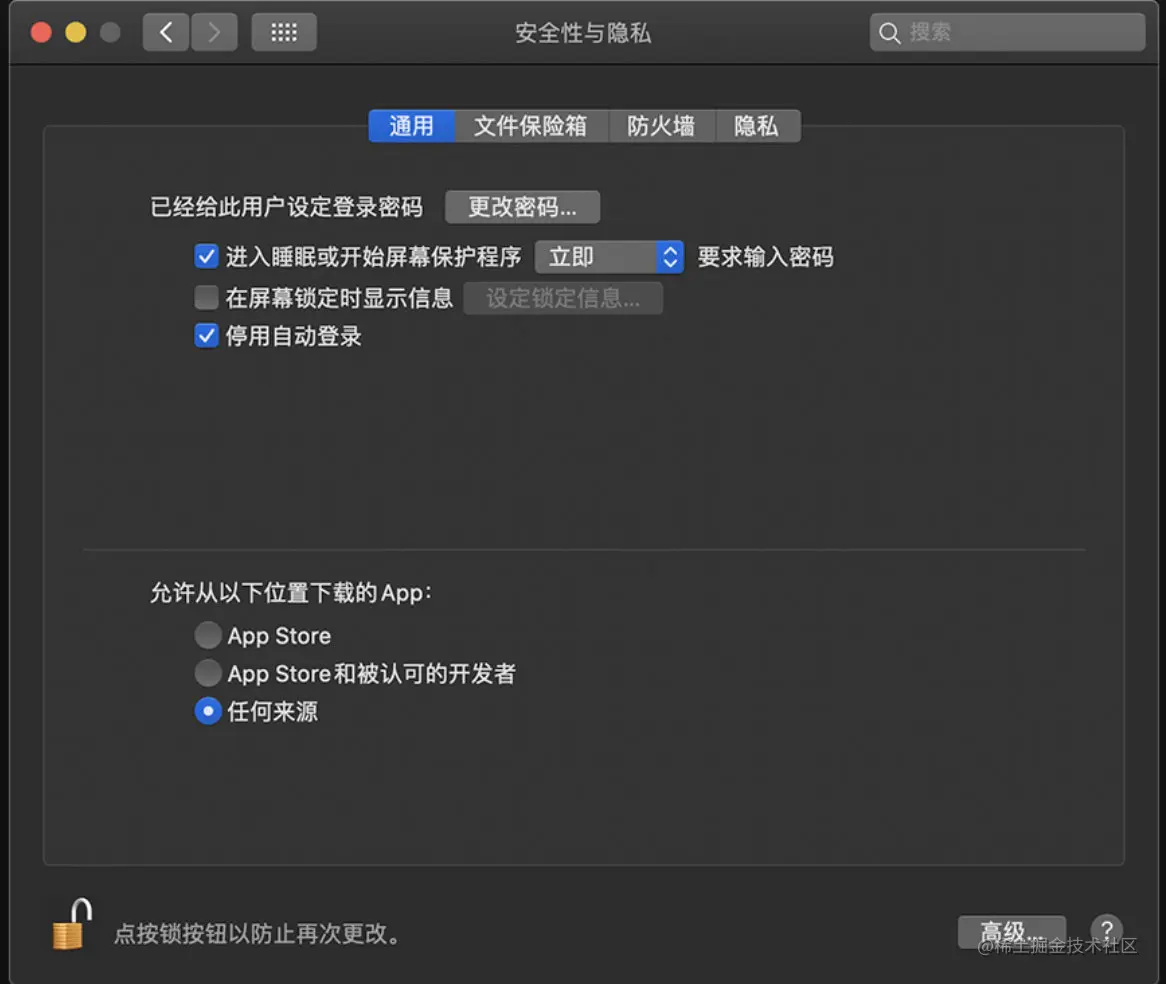
Task: Uncheck 进入睡眠或开始屏幕保护程序 checkbox
Action: point(206,256)
